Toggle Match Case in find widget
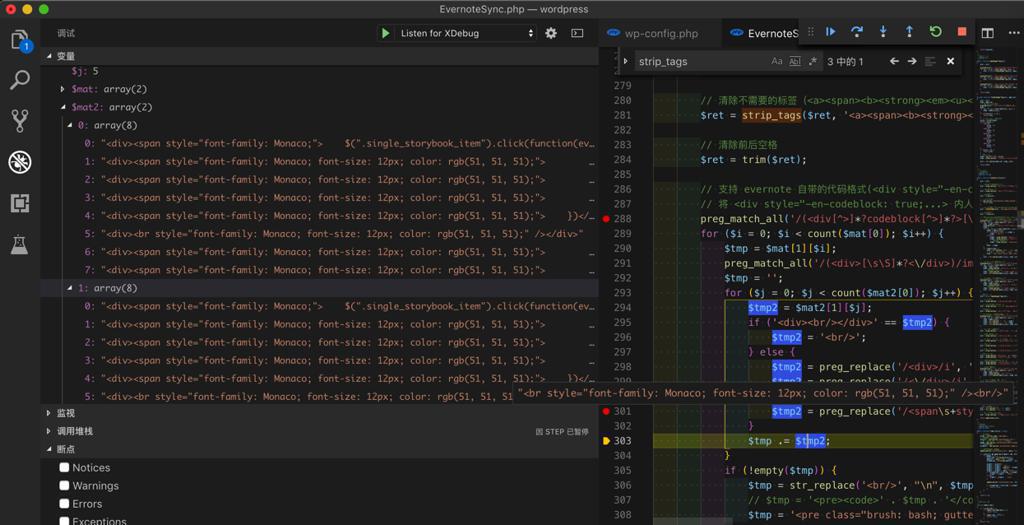Viewport: 1024px width, 525px height. (777, 61)
